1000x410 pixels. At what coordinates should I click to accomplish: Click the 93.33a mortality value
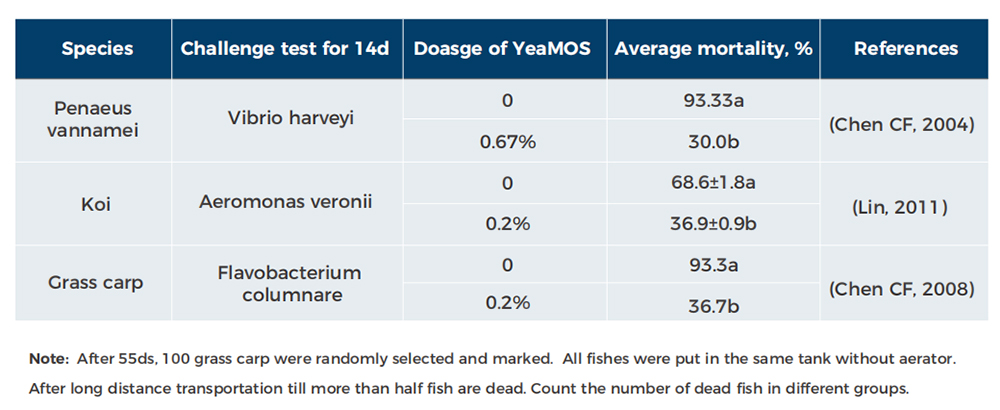(713, 100)
